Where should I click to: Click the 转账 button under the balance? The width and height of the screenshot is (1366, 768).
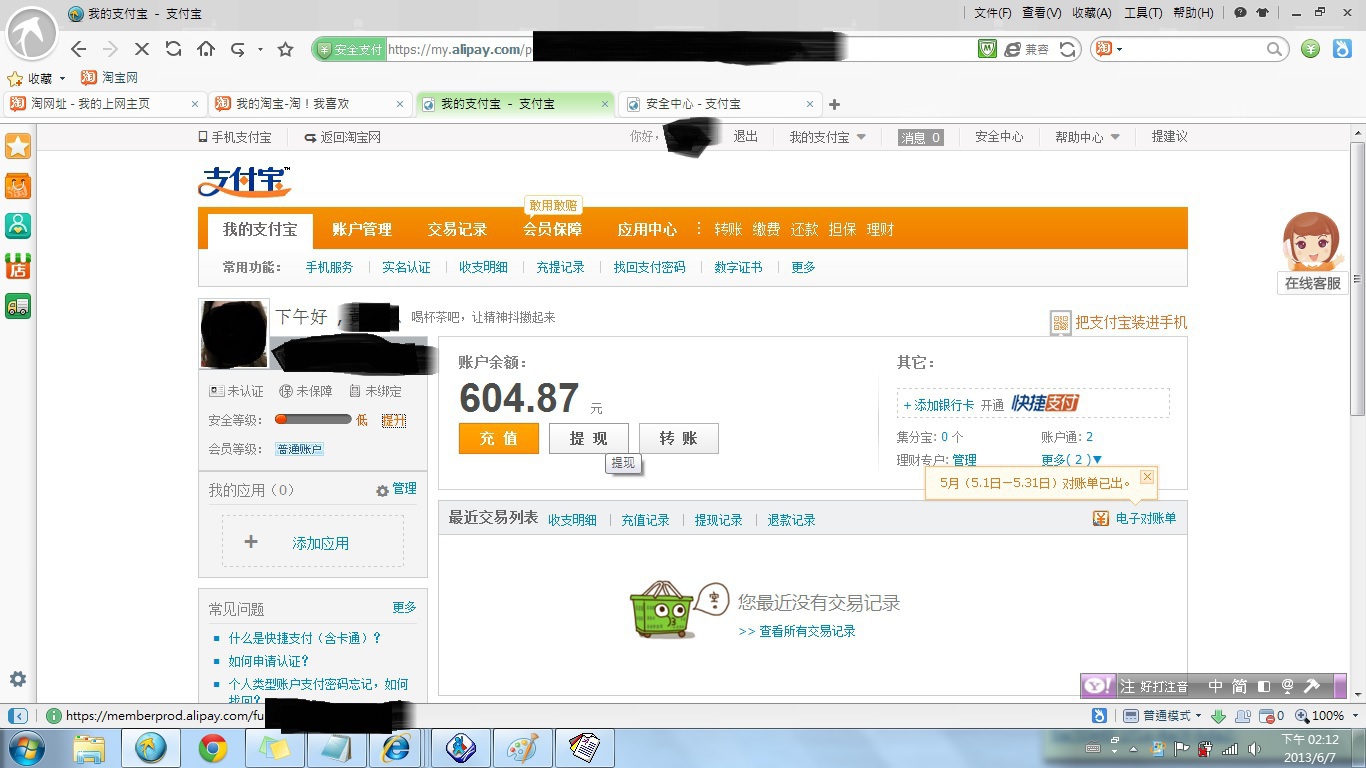[x=679, y=439]
